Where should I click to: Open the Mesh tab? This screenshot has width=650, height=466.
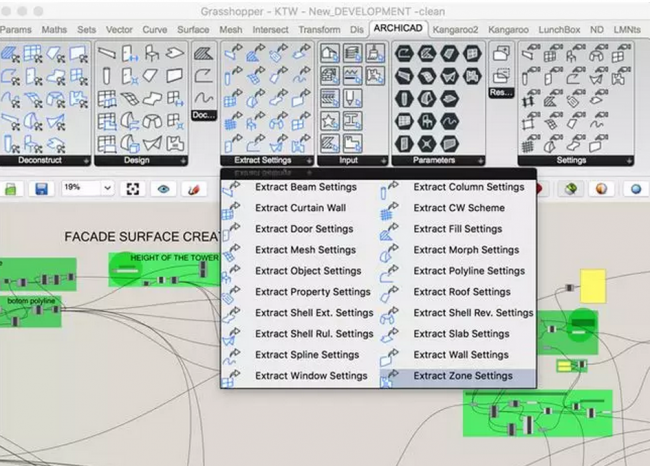(231, 29)
